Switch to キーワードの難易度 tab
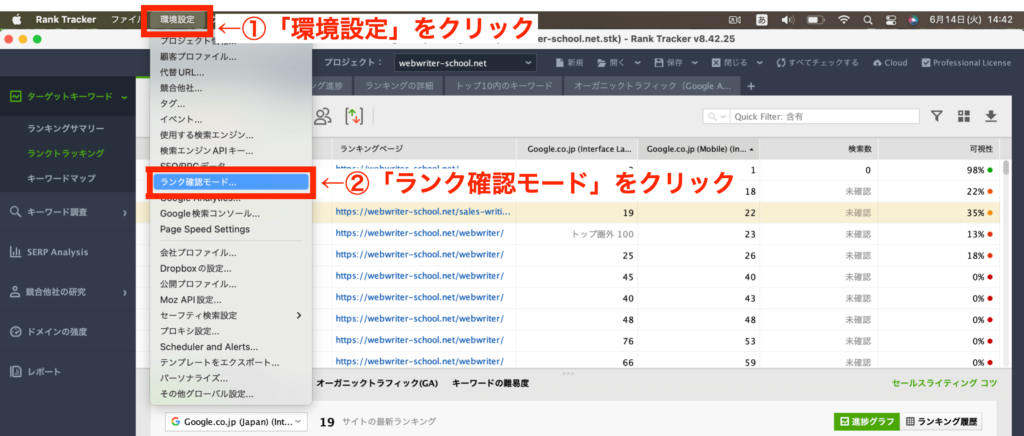Viewport: 1024px width, 436px height. click(x=490, y=384)
